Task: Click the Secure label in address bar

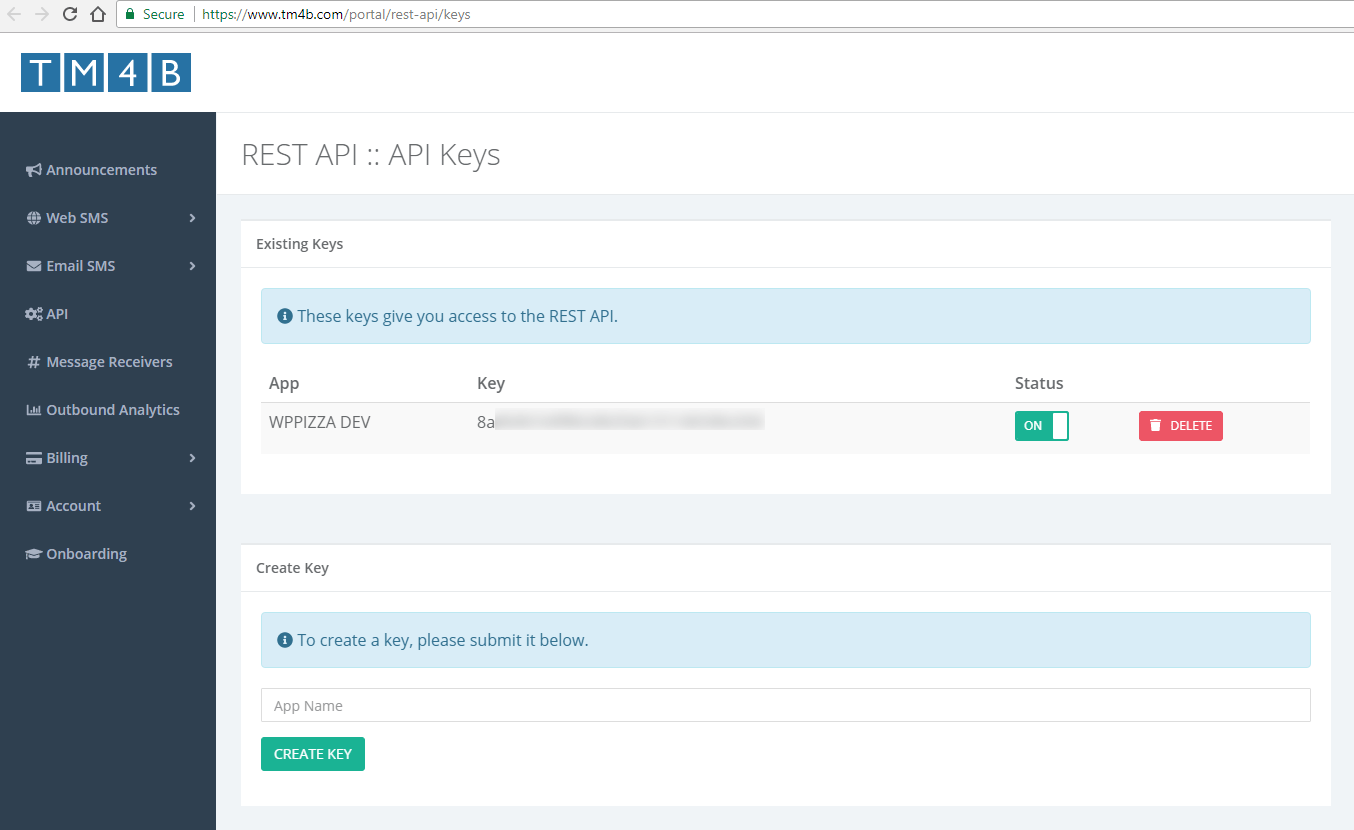Action: [164, 15]
